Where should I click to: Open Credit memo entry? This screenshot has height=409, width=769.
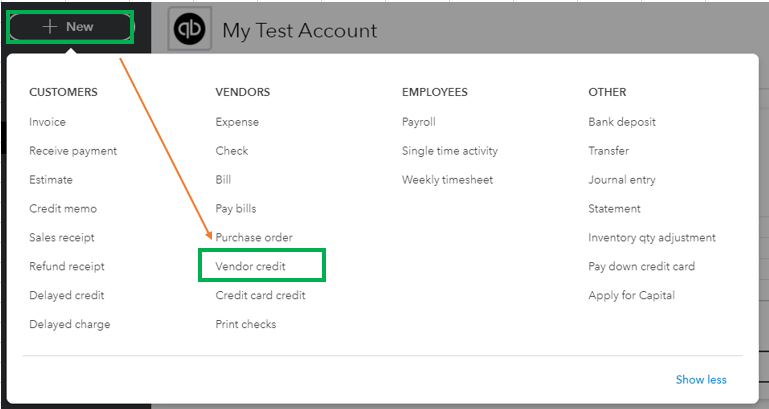(x=63, y=209)
